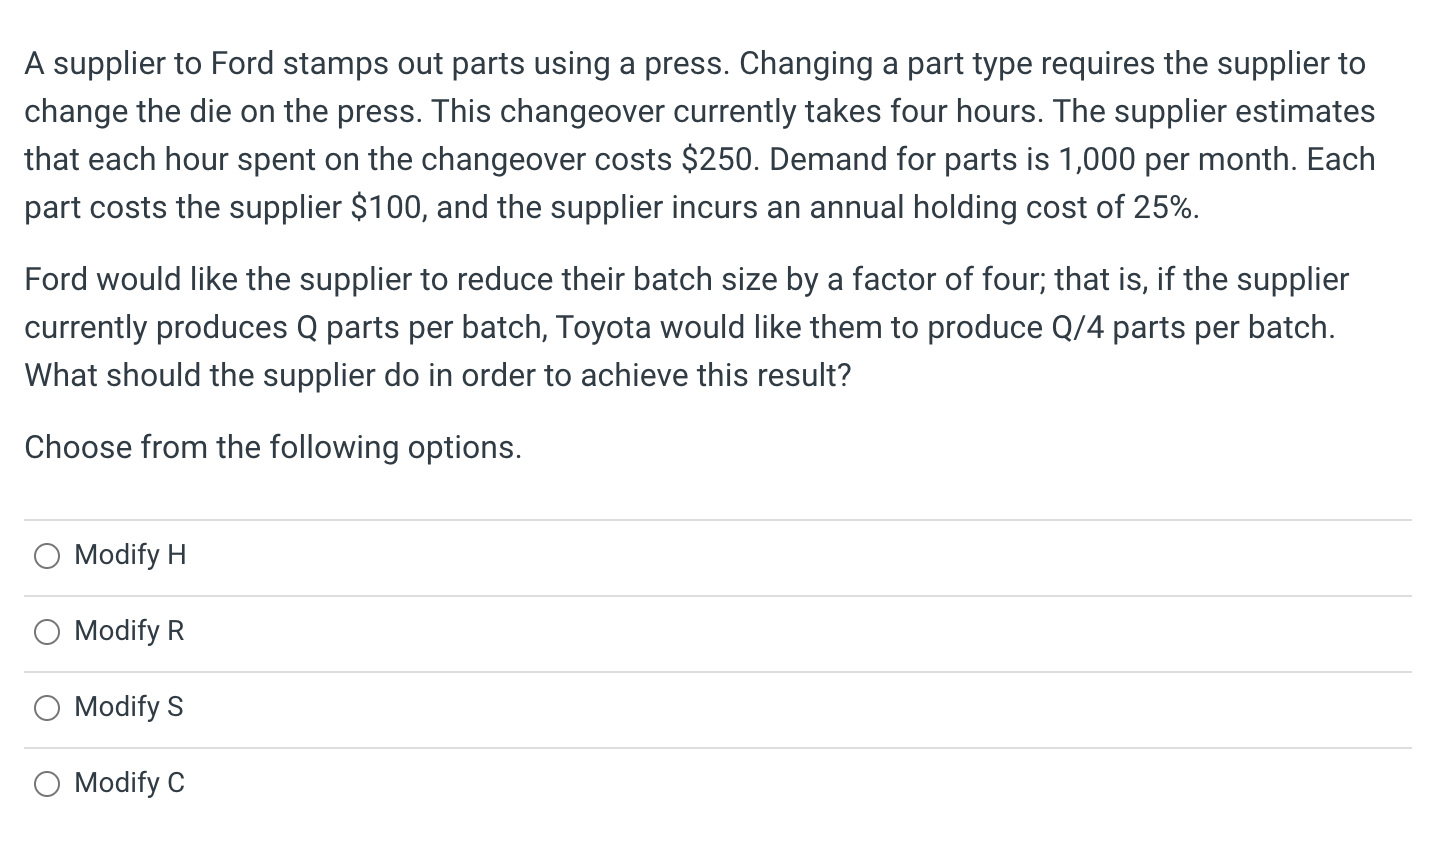Click the 'Choose from the following options' text

pos(273,447)
